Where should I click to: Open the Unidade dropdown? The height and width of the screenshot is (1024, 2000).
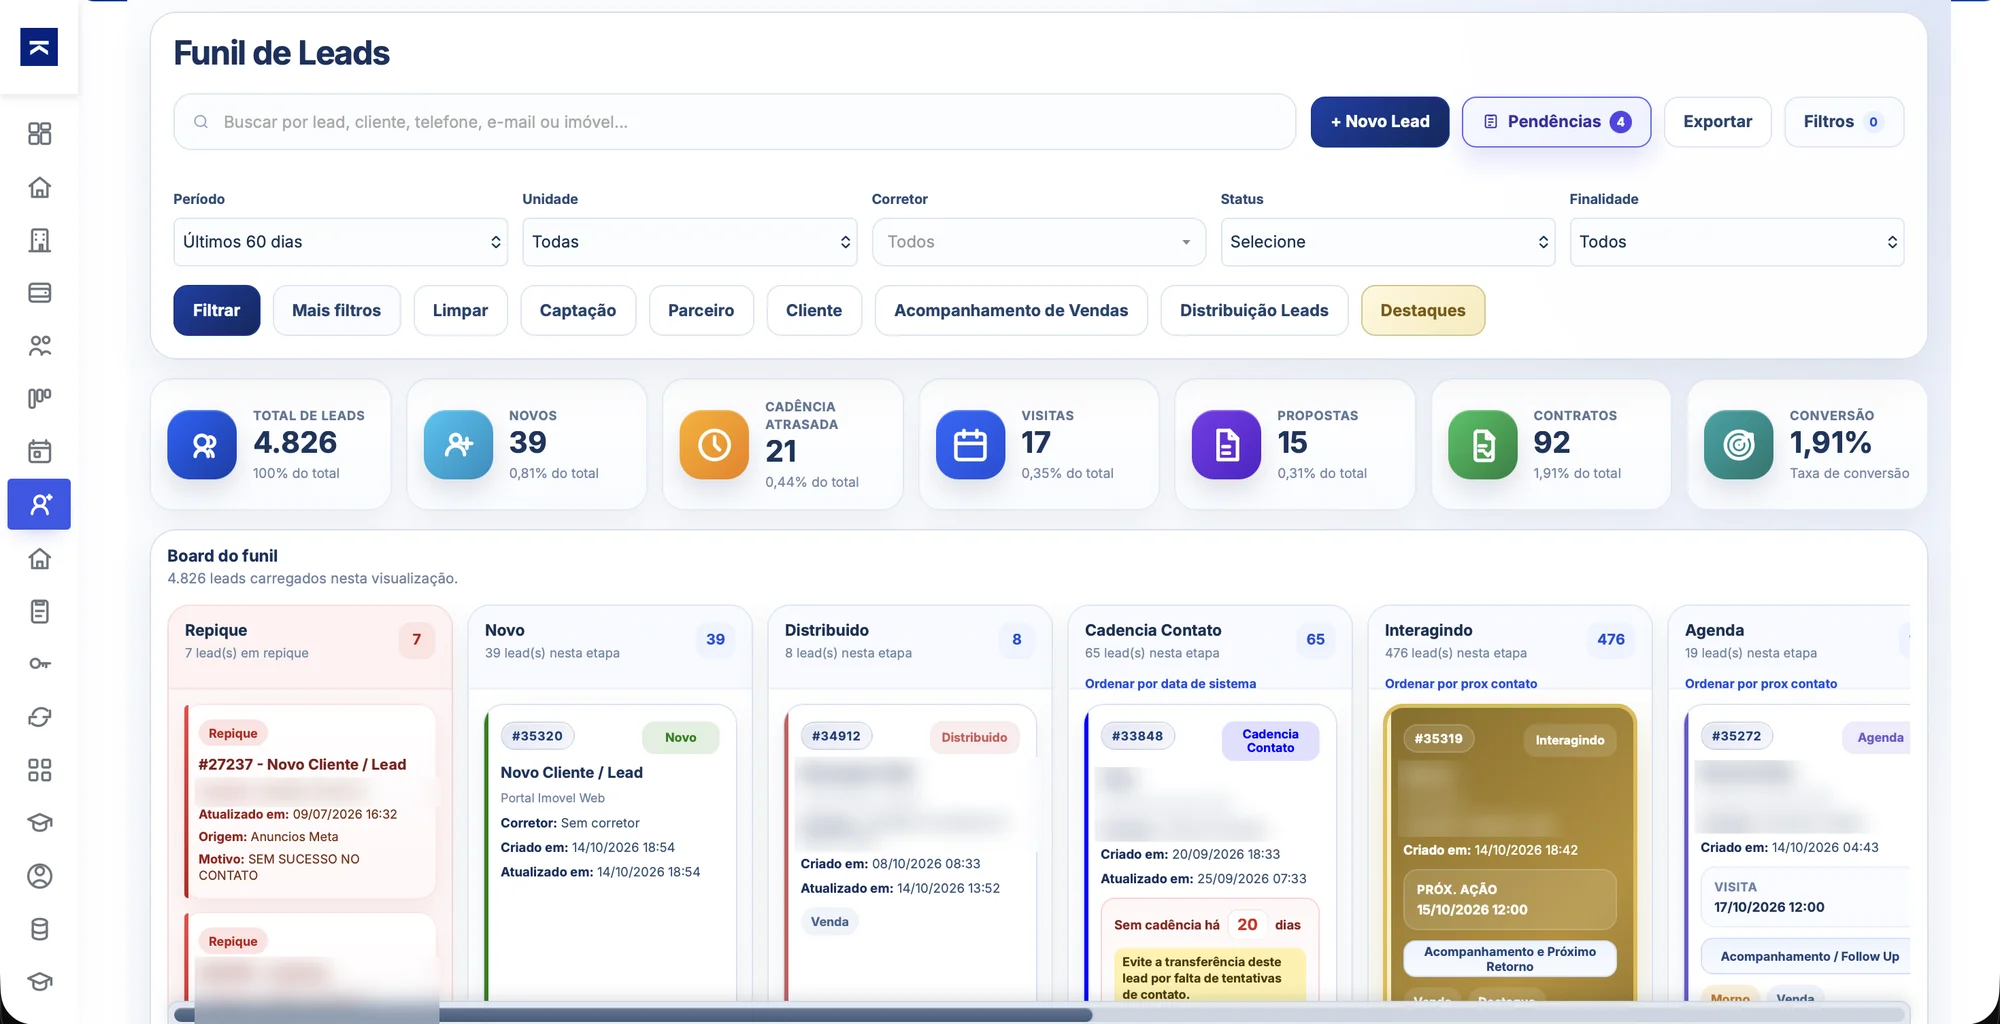689,242
